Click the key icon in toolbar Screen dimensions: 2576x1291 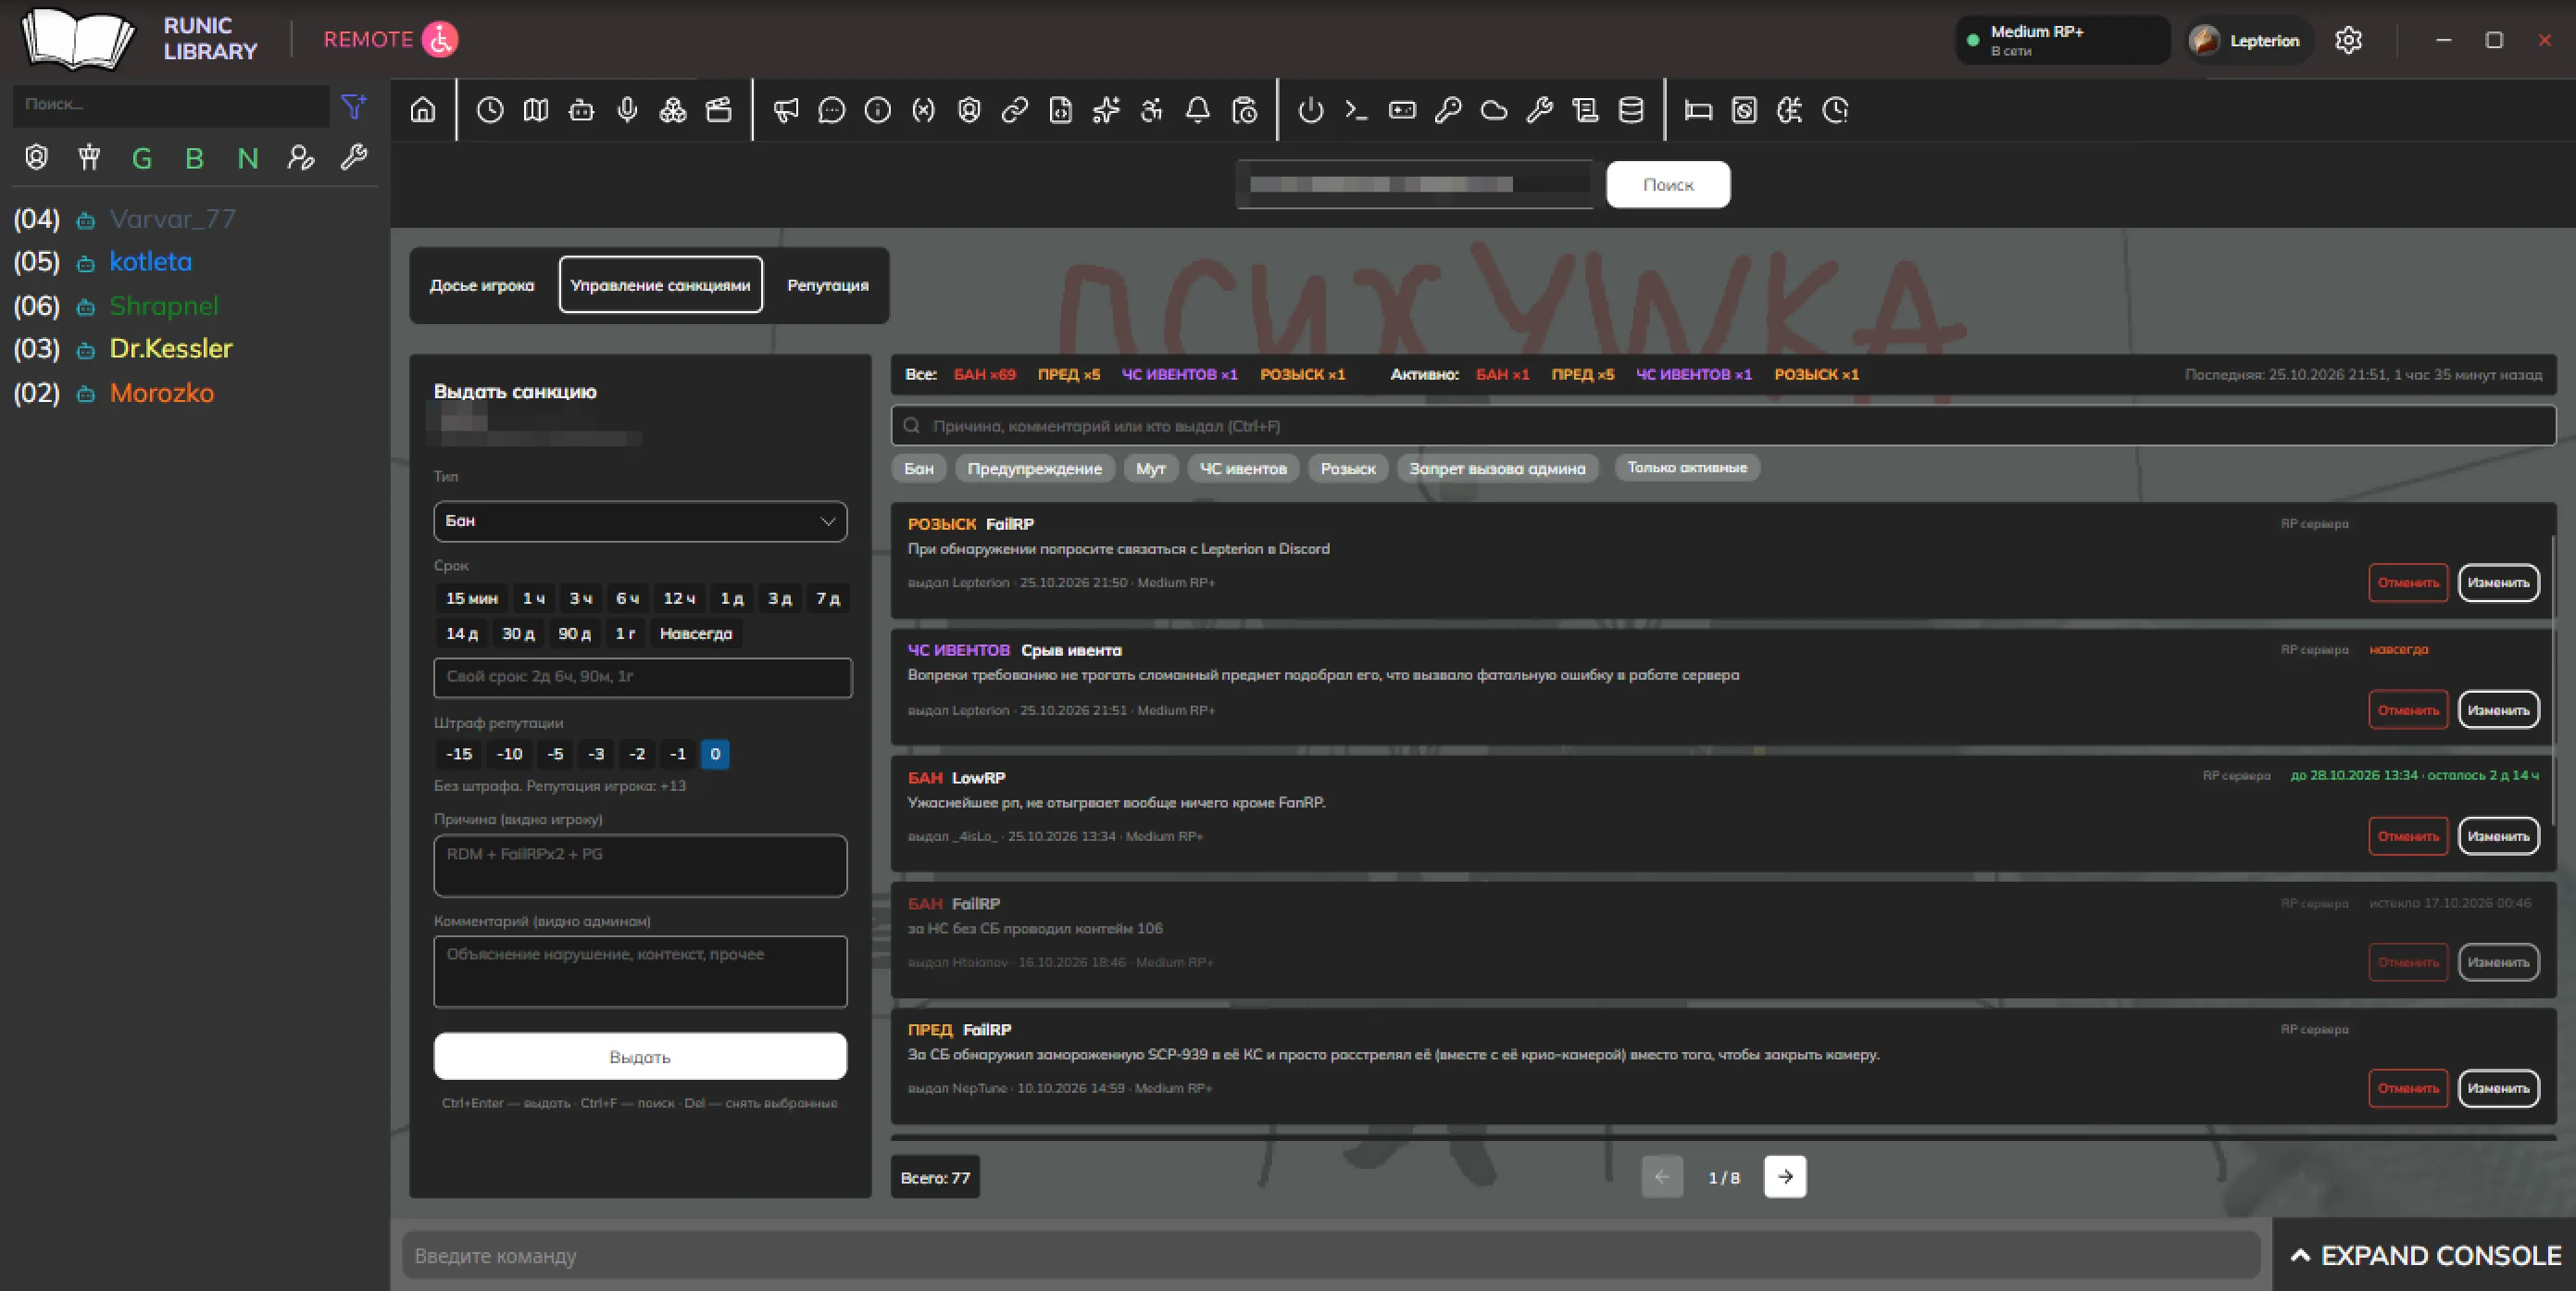[1448, 110]
